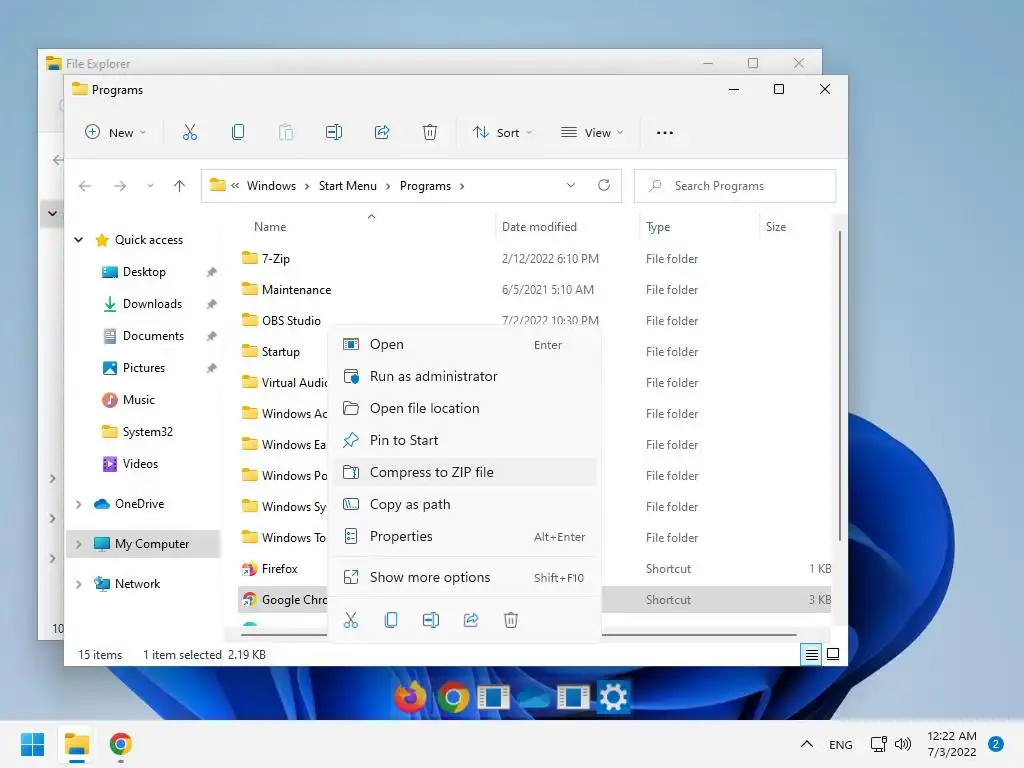1024x768 pixels.
Task: Click Share icon in the context menu
Action: pos(471,620)
